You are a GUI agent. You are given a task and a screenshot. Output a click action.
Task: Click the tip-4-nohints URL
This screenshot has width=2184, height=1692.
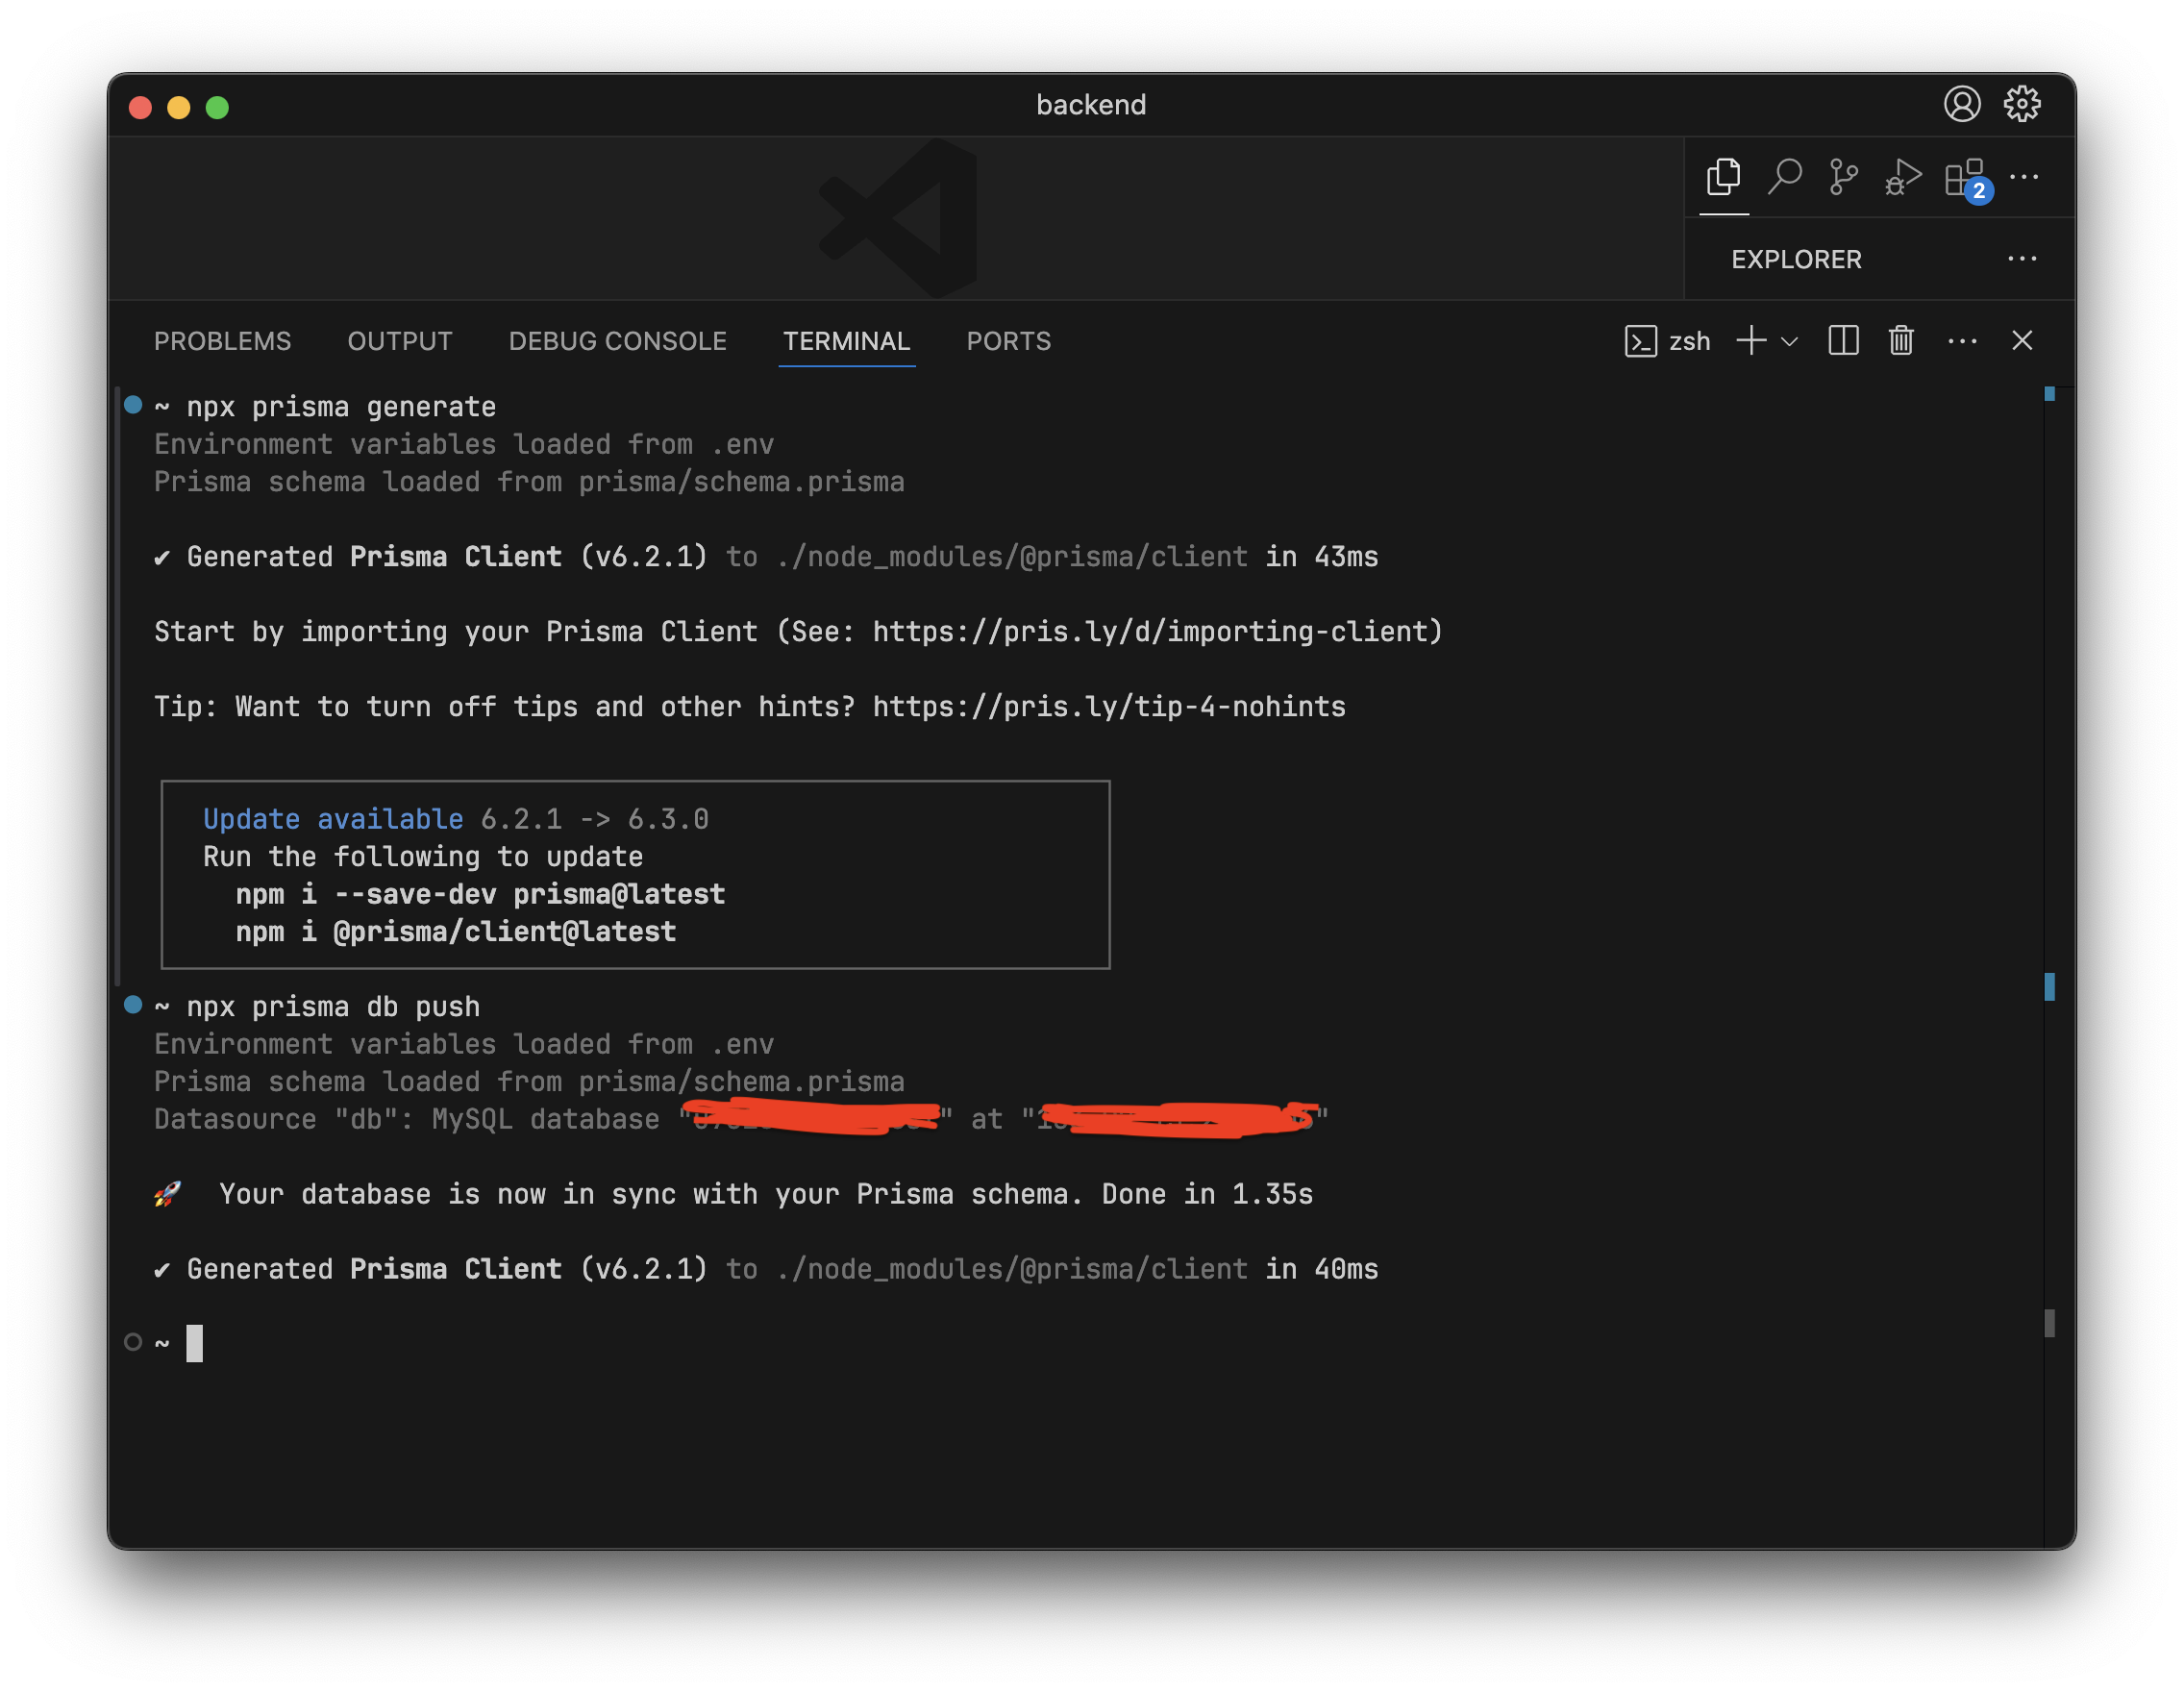tap(1108, 707)
